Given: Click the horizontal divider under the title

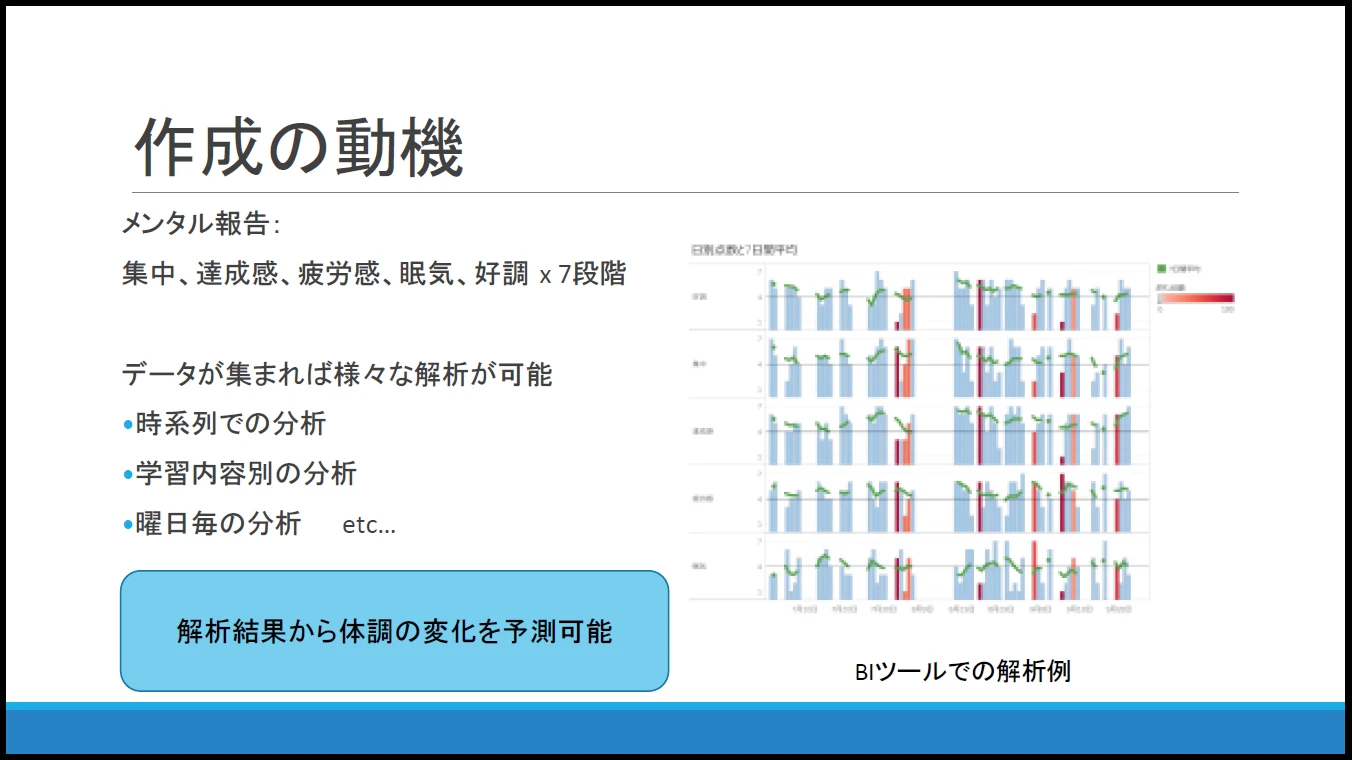Looking at the screenshot, I should pos(685,192).
